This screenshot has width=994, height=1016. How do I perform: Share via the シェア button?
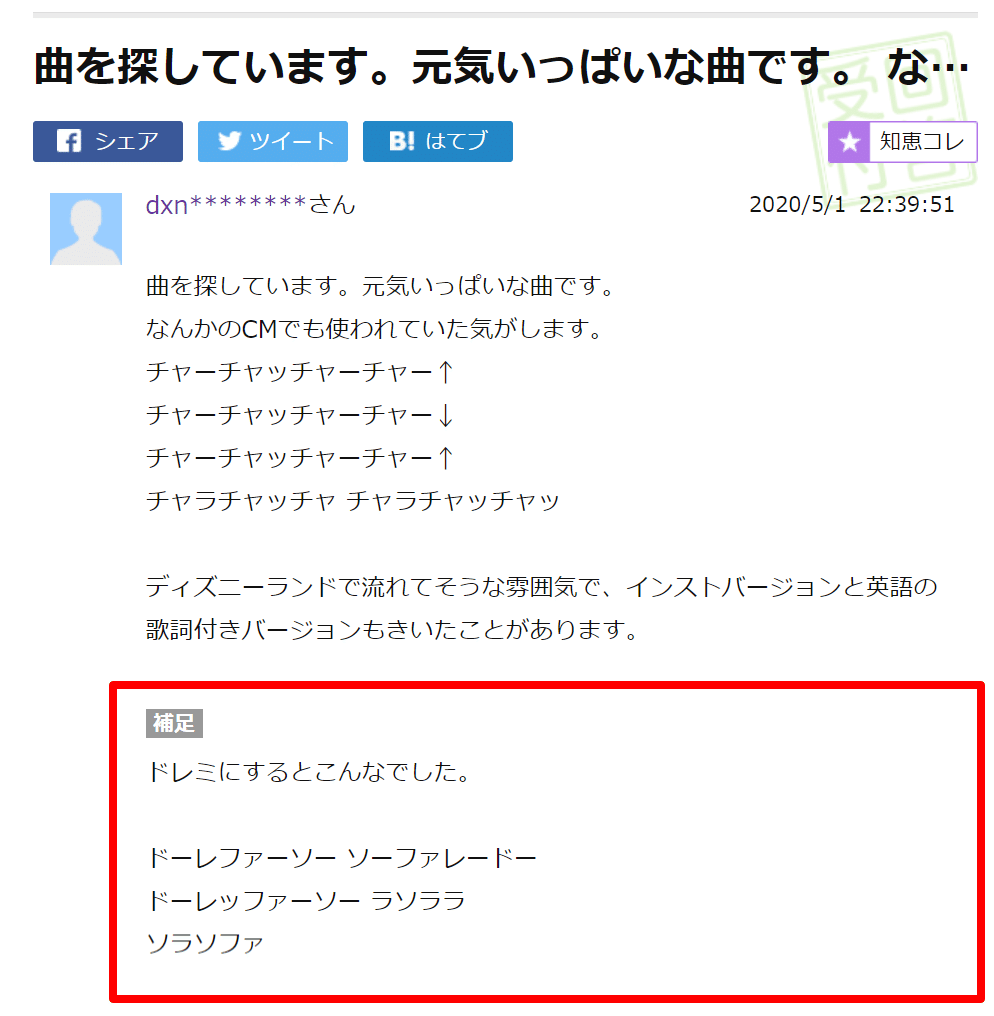click(x=108, y=141)
